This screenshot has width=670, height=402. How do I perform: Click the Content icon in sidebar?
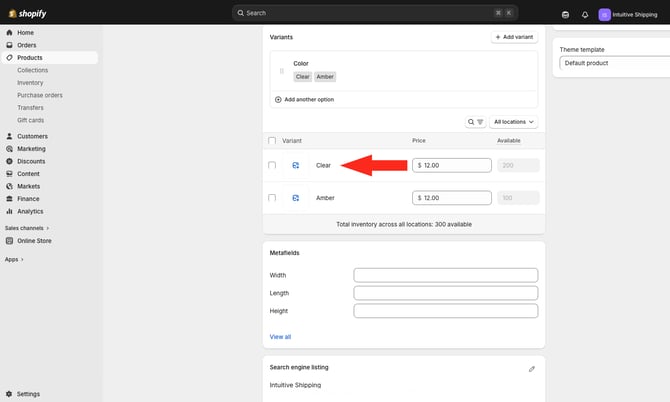coord(9,174)
